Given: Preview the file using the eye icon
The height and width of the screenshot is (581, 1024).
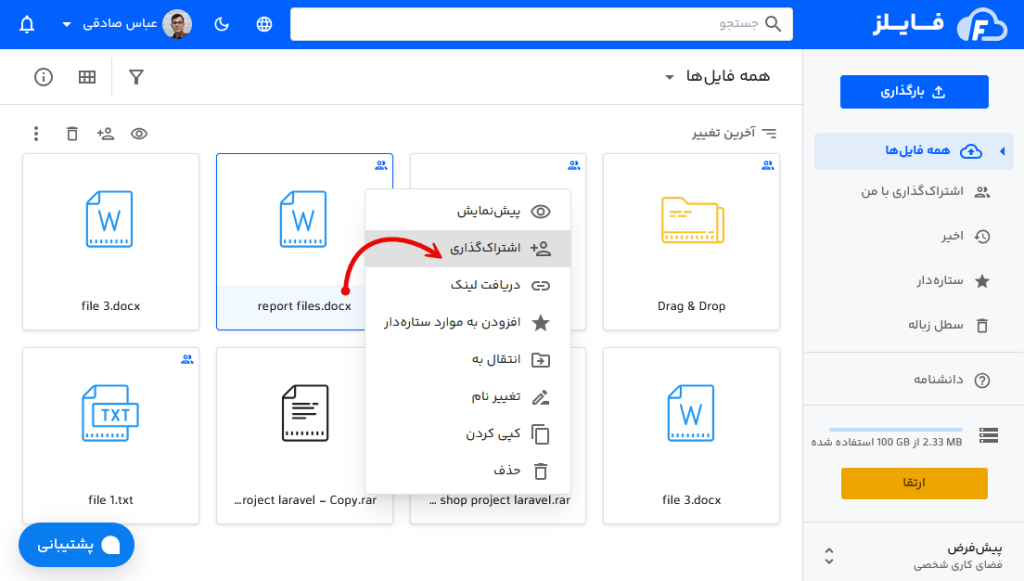Looking at the screenshot, I should click(139, 132).
